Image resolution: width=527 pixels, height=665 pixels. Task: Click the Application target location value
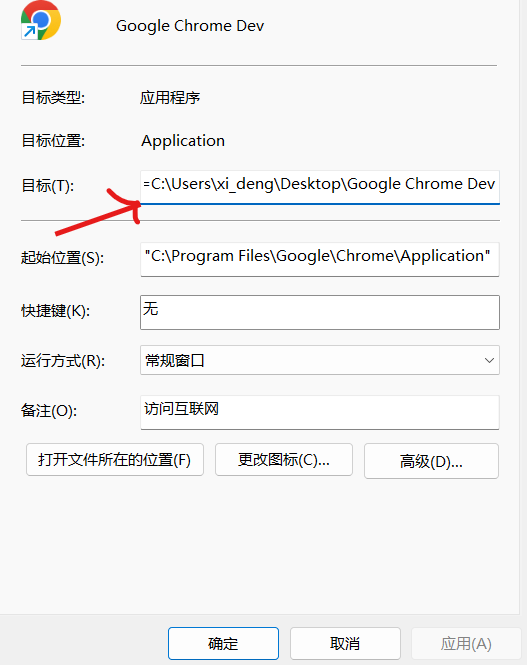point(183,141)
